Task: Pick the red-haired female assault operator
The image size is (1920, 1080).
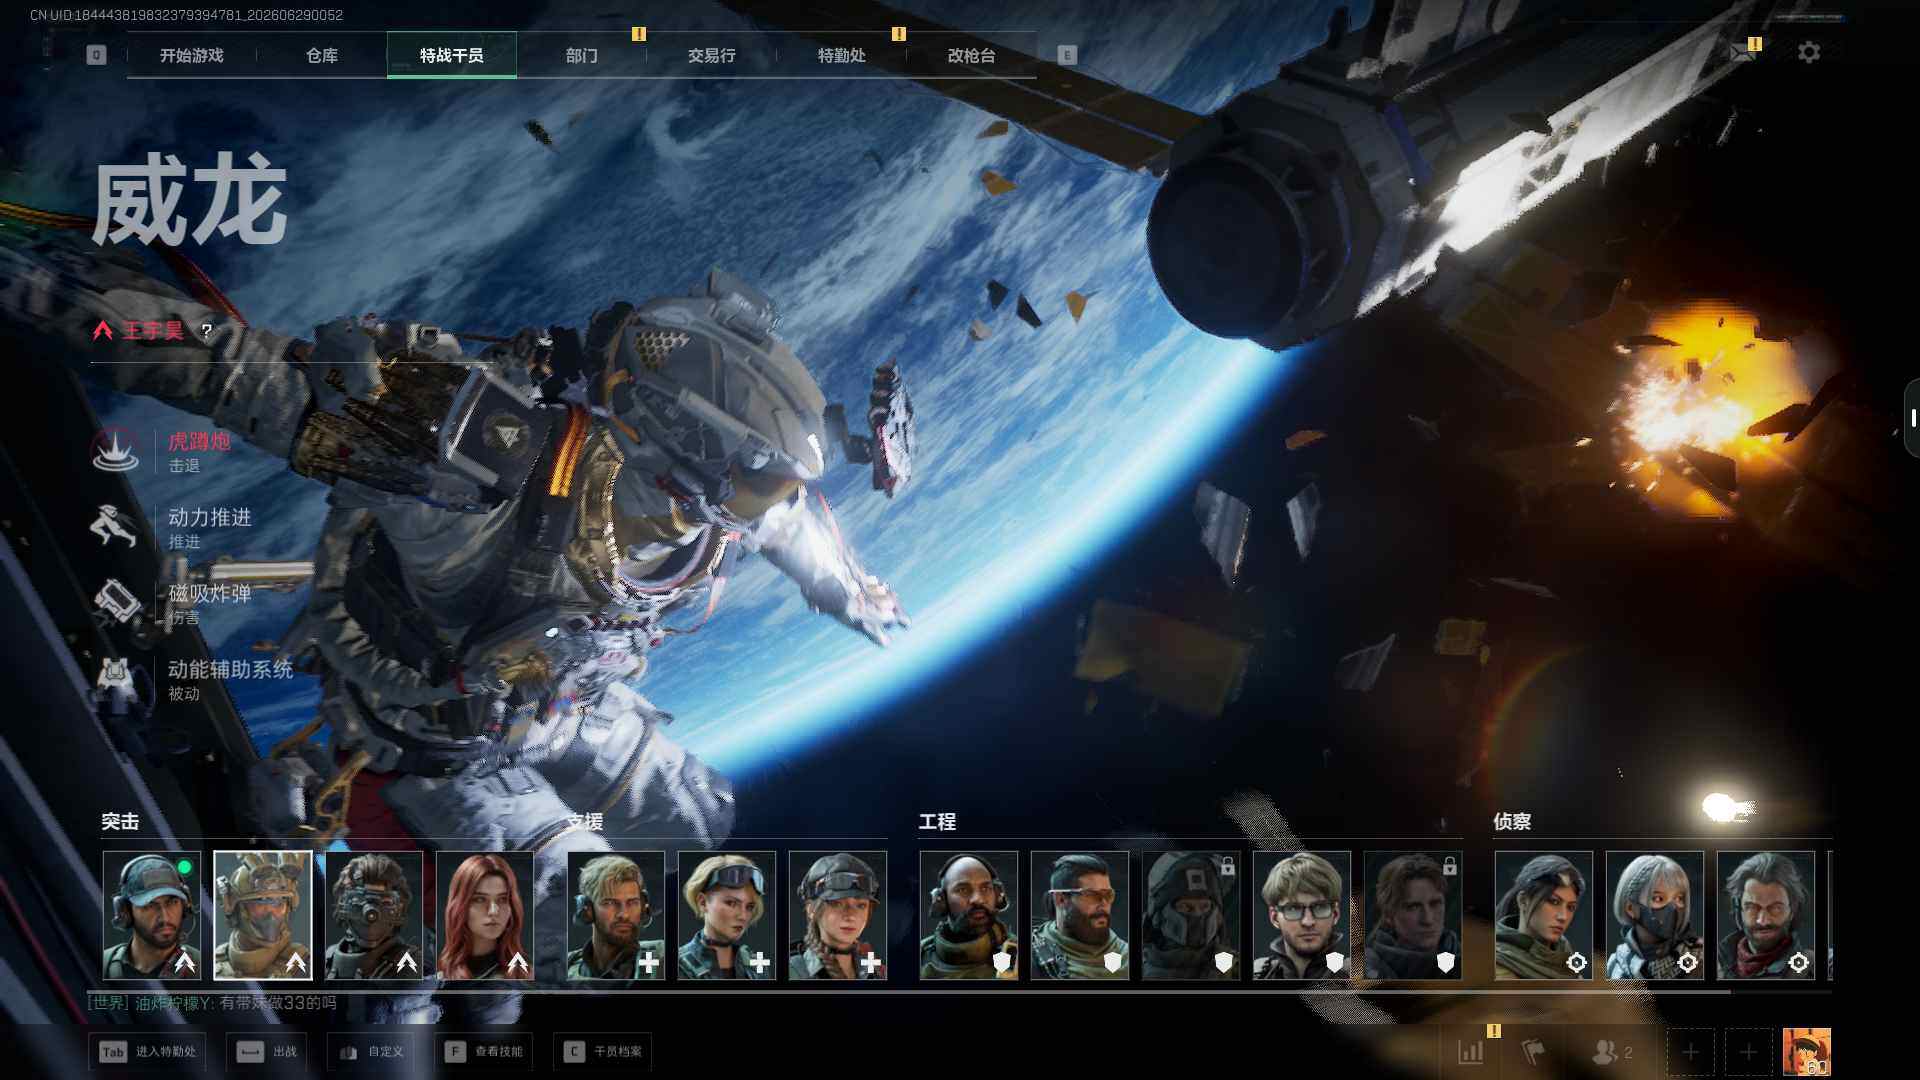Action: pos(485,915)
